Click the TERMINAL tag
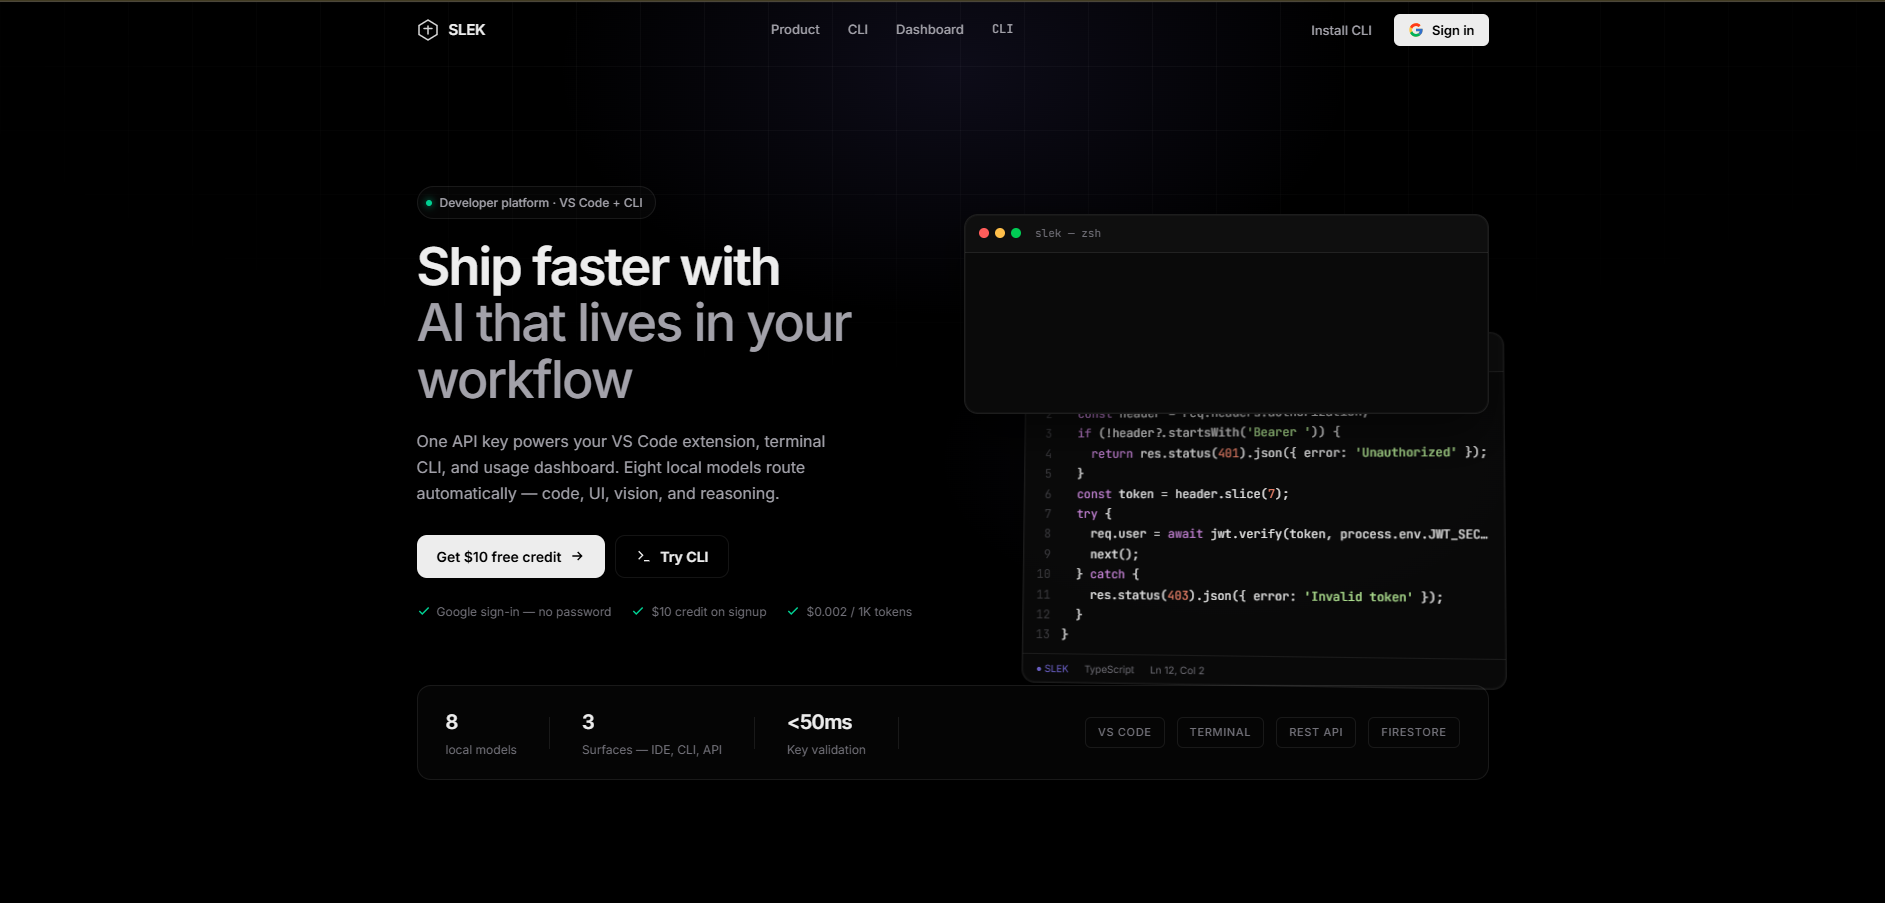The image size is (1885, 903). point(1220,732)
